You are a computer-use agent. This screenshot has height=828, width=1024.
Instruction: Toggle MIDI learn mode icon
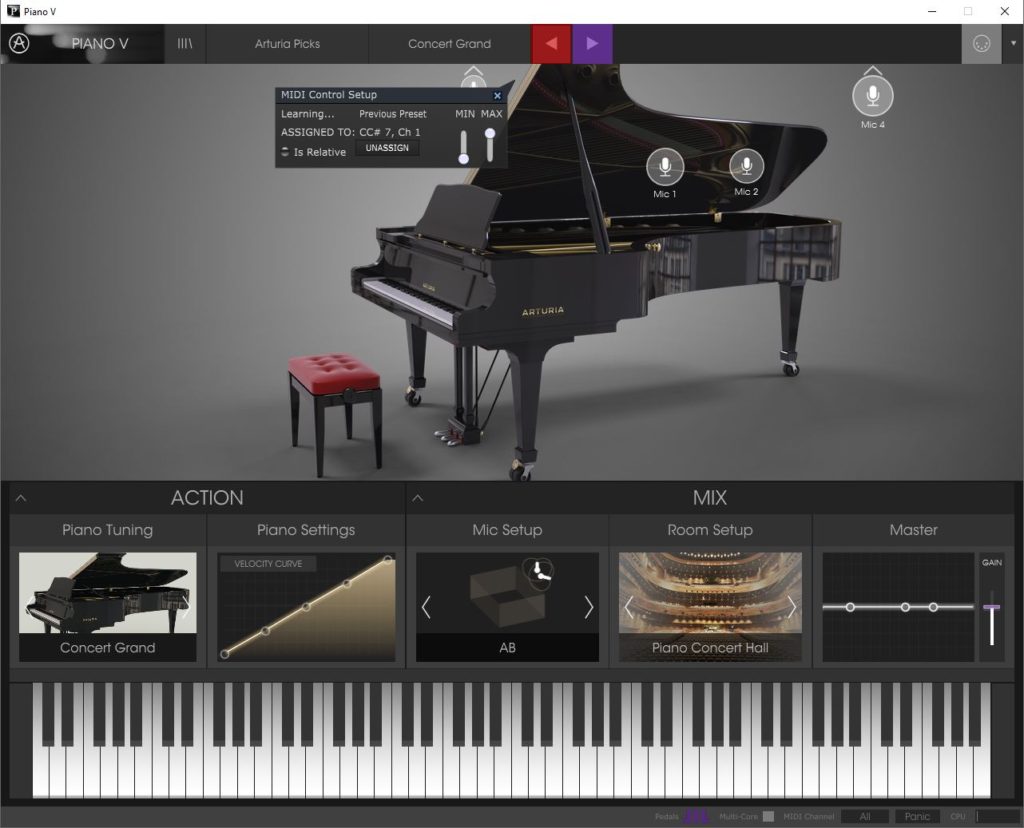981,44
